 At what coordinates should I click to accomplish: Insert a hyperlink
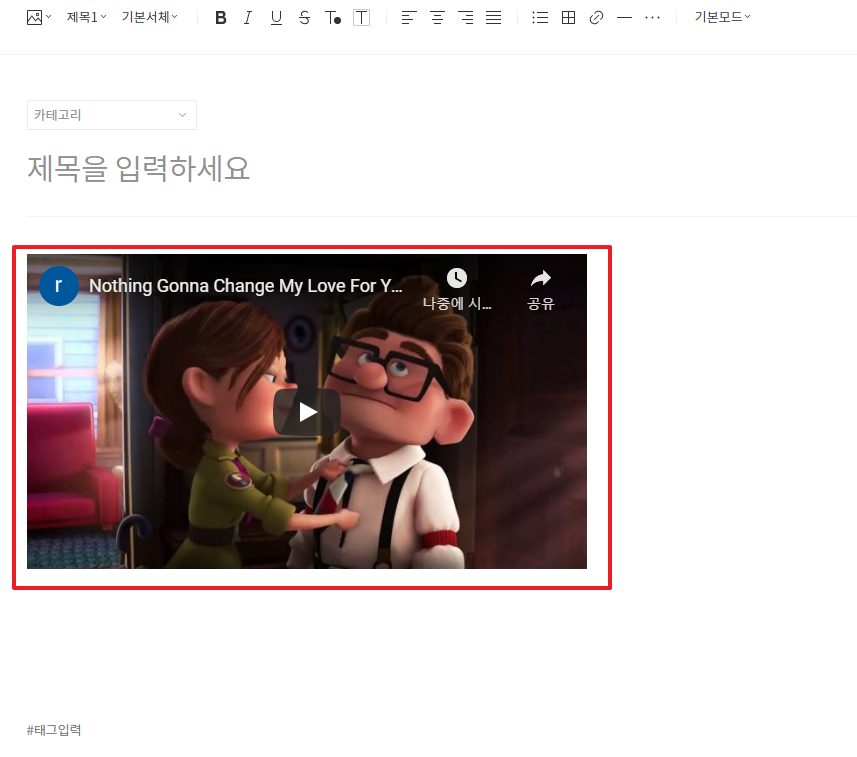point(596,18)
